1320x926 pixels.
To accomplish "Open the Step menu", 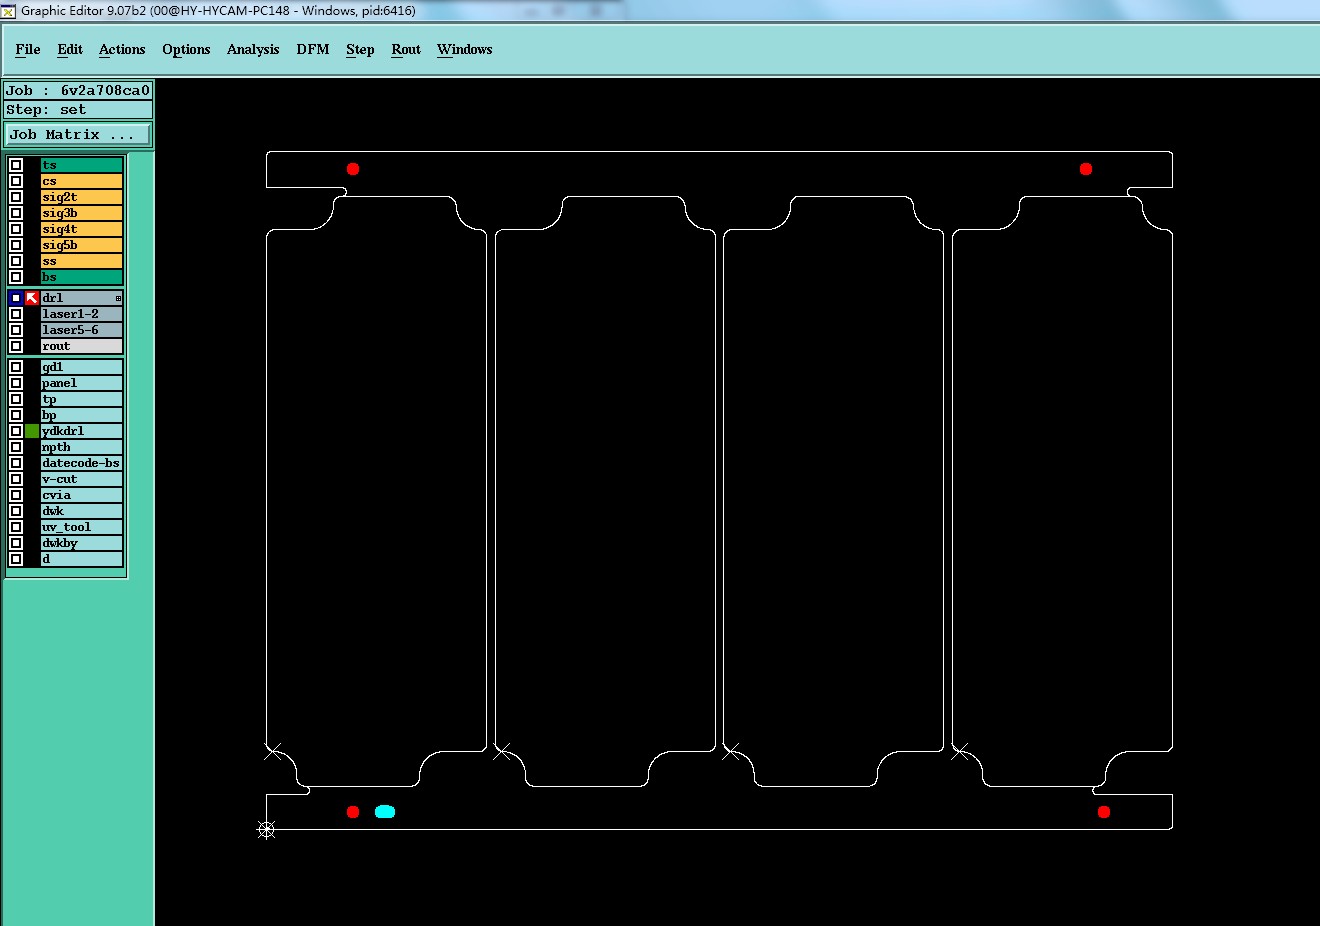I will coord(360,49).
